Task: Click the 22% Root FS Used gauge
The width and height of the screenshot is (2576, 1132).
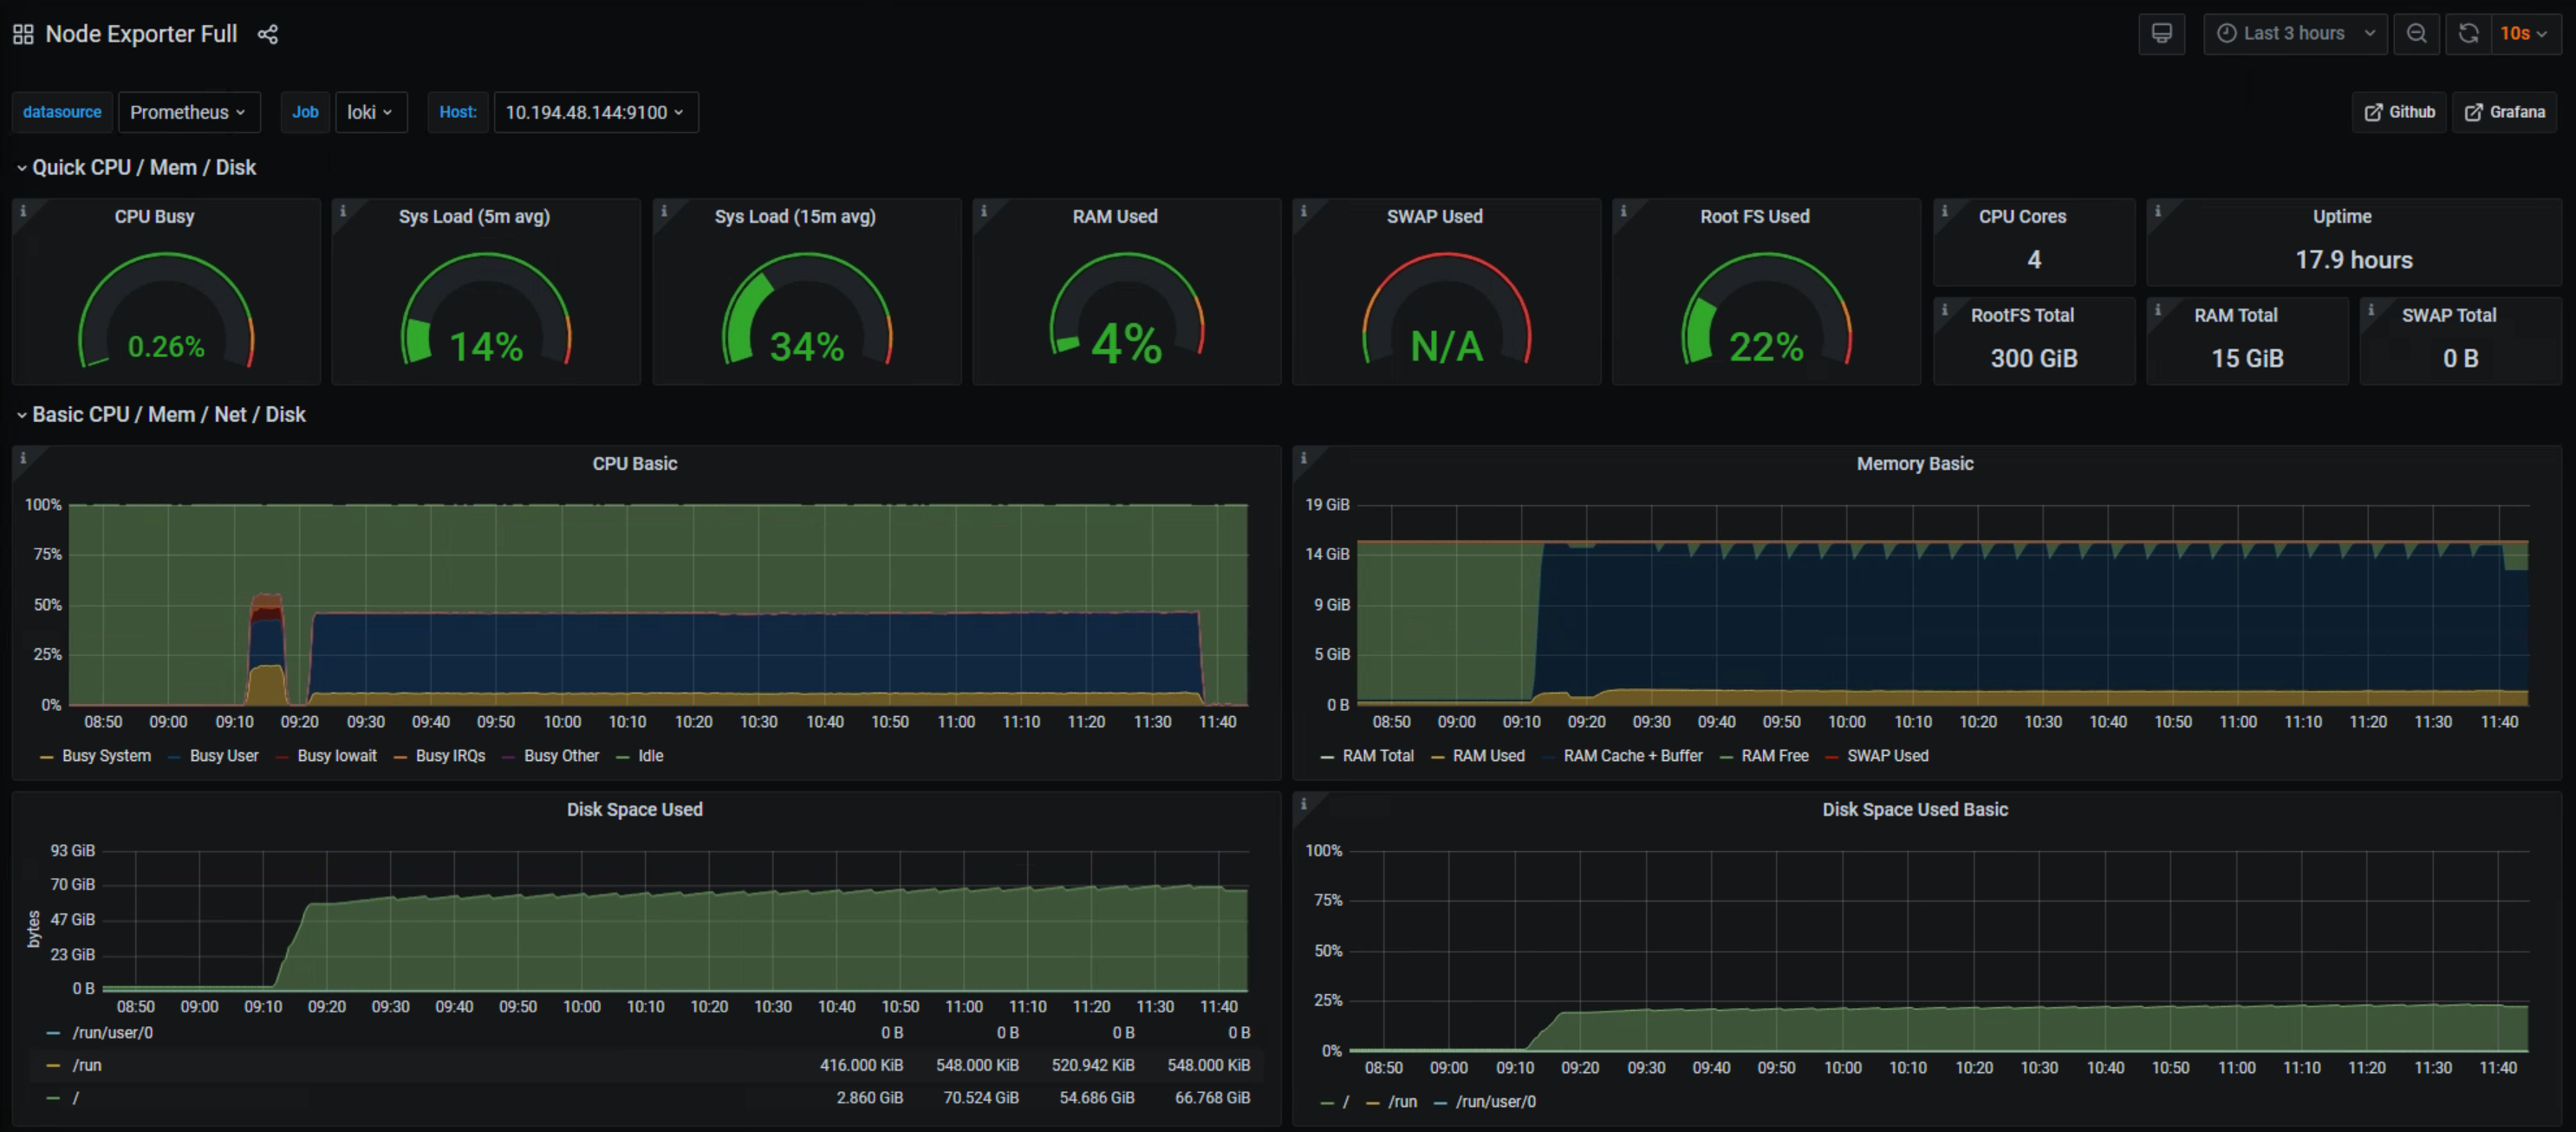Action: pyautogui.click(x=1767, y=310)
